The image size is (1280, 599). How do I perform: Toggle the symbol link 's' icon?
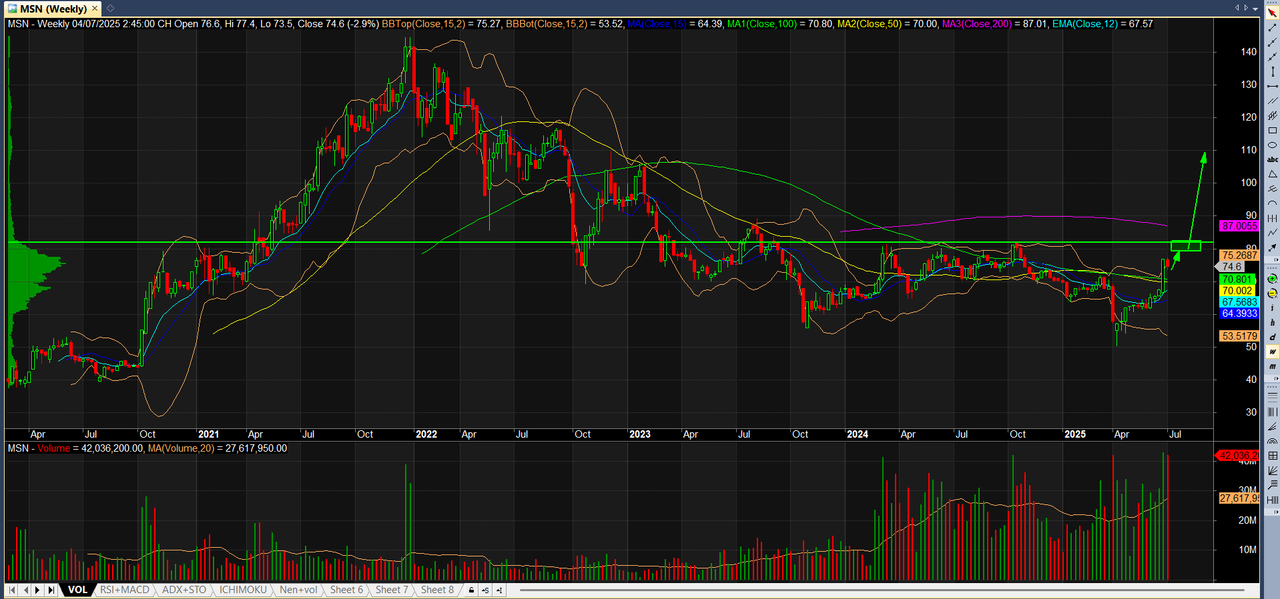(486, 590)
